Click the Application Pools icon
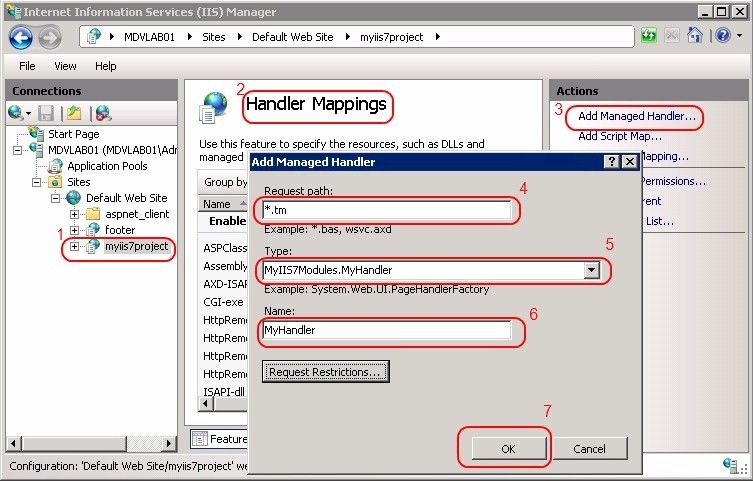 [x=56, y=166]
